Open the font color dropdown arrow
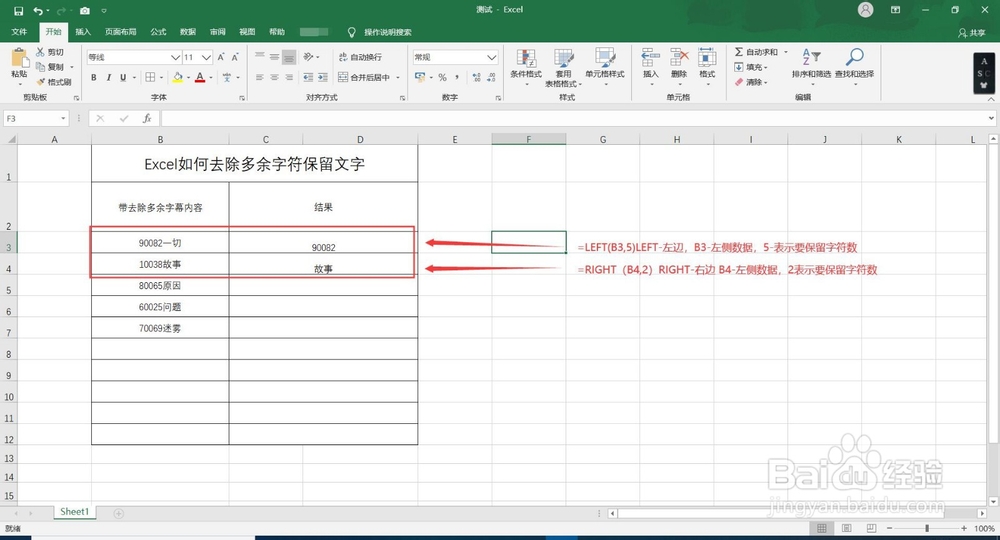This screenshot has width=1000, height=540. tap(210, 78)
